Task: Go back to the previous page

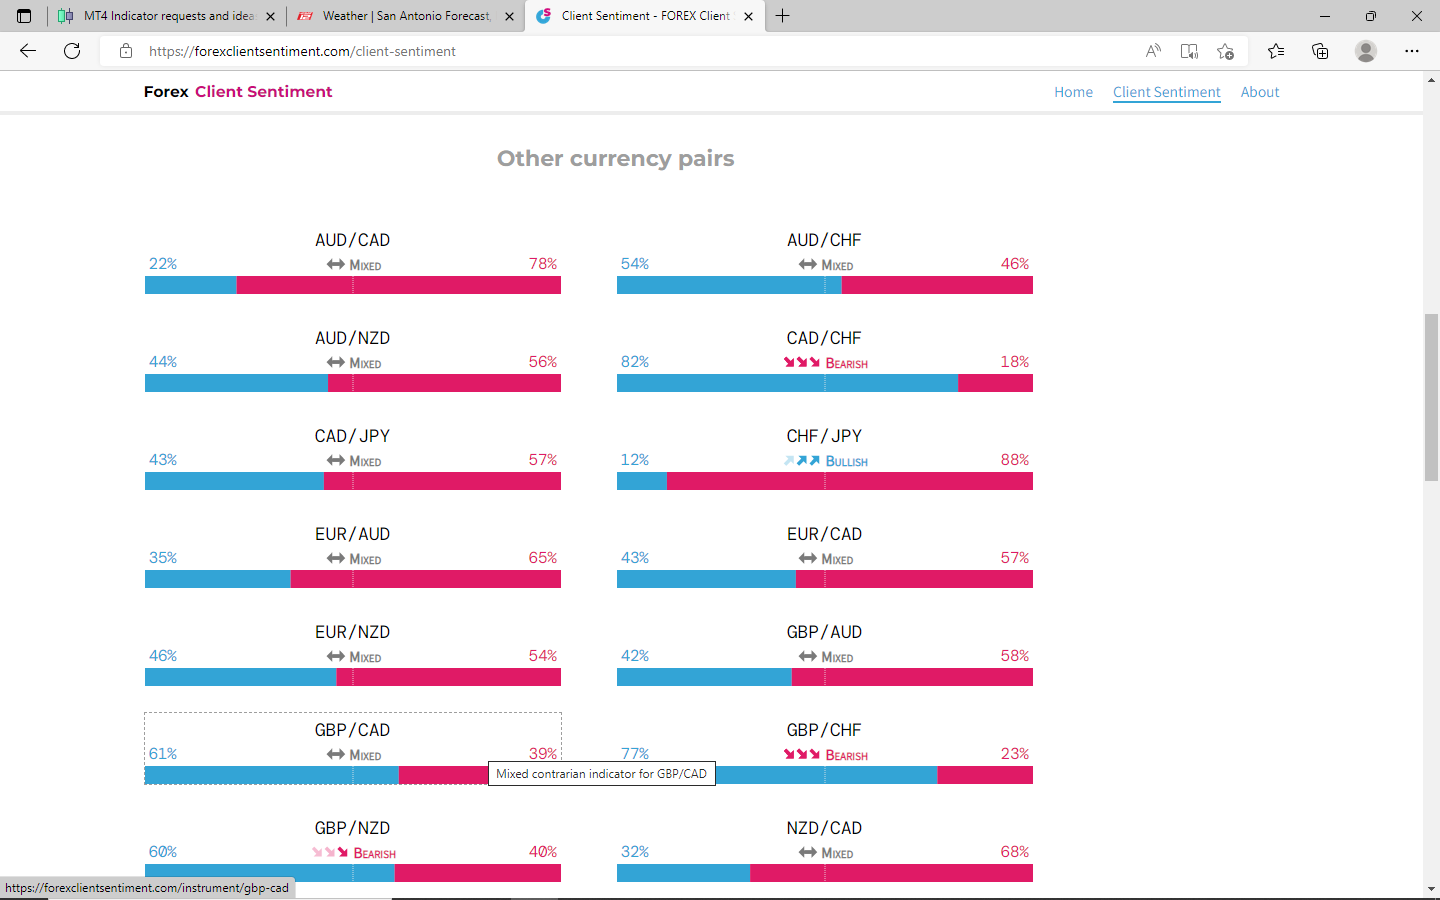Action: point(28,51)
